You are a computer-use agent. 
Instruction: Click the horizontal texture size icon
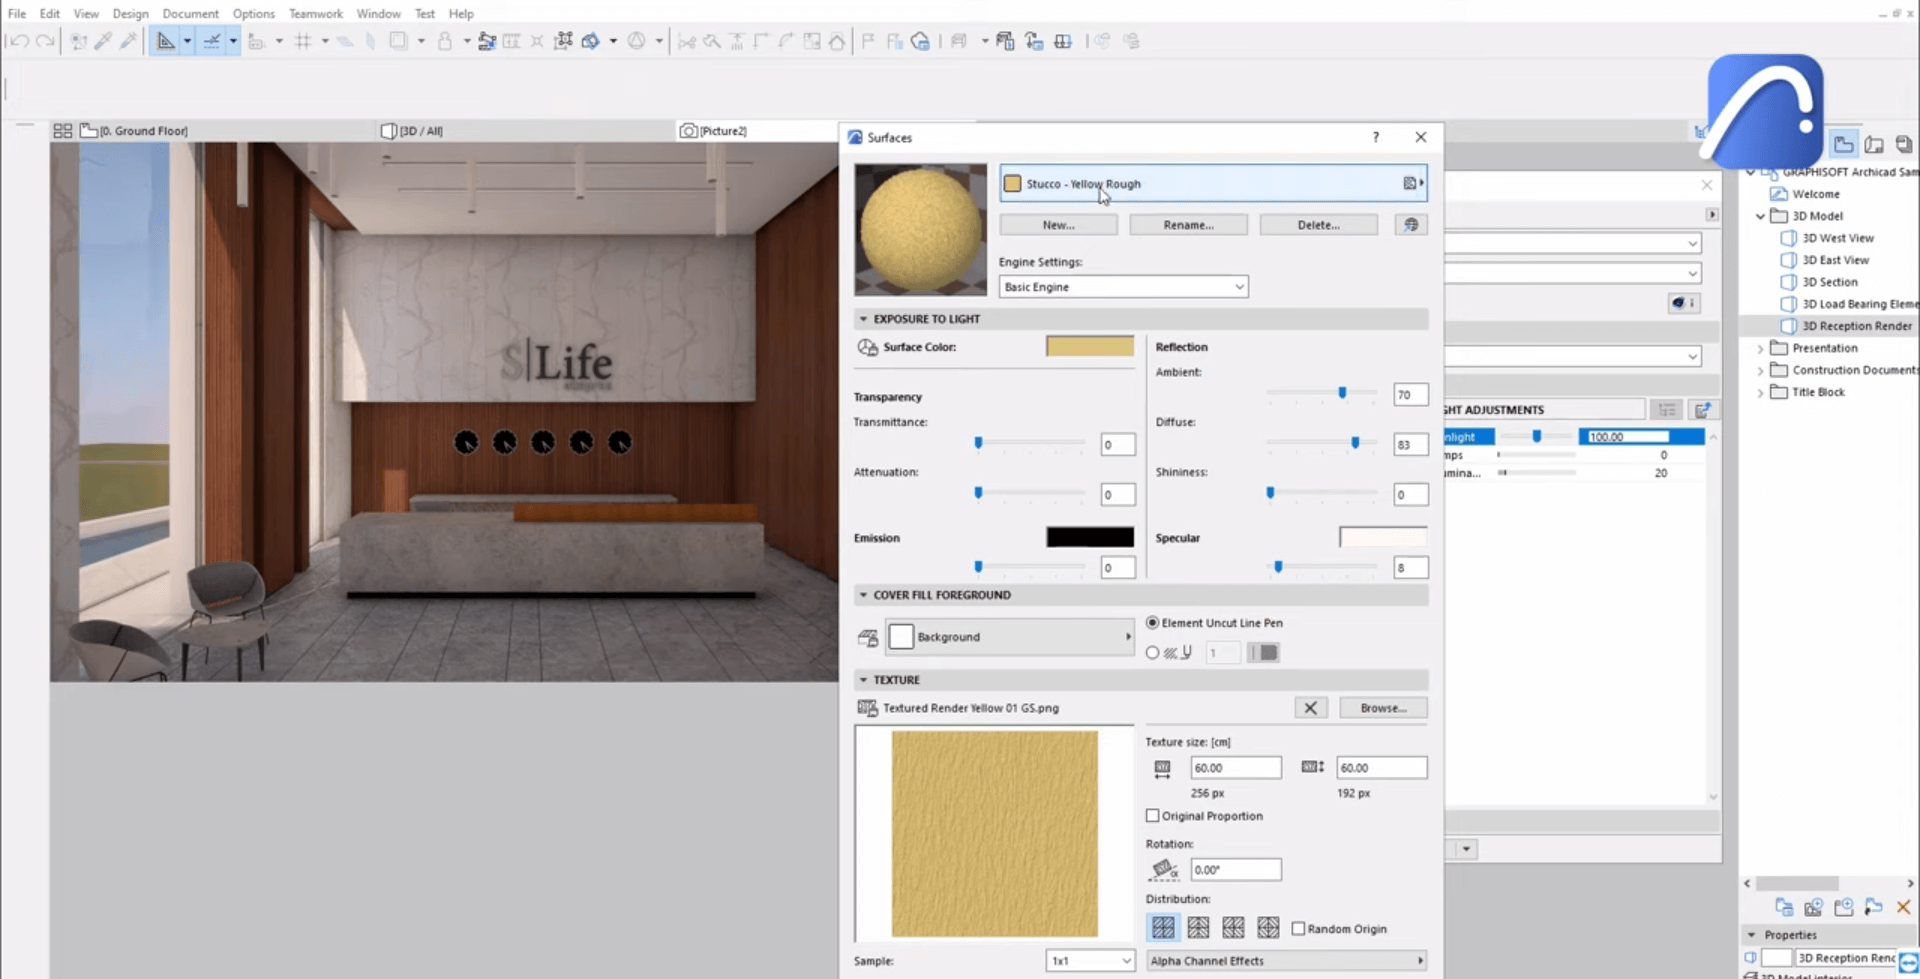pos(1163,767)
